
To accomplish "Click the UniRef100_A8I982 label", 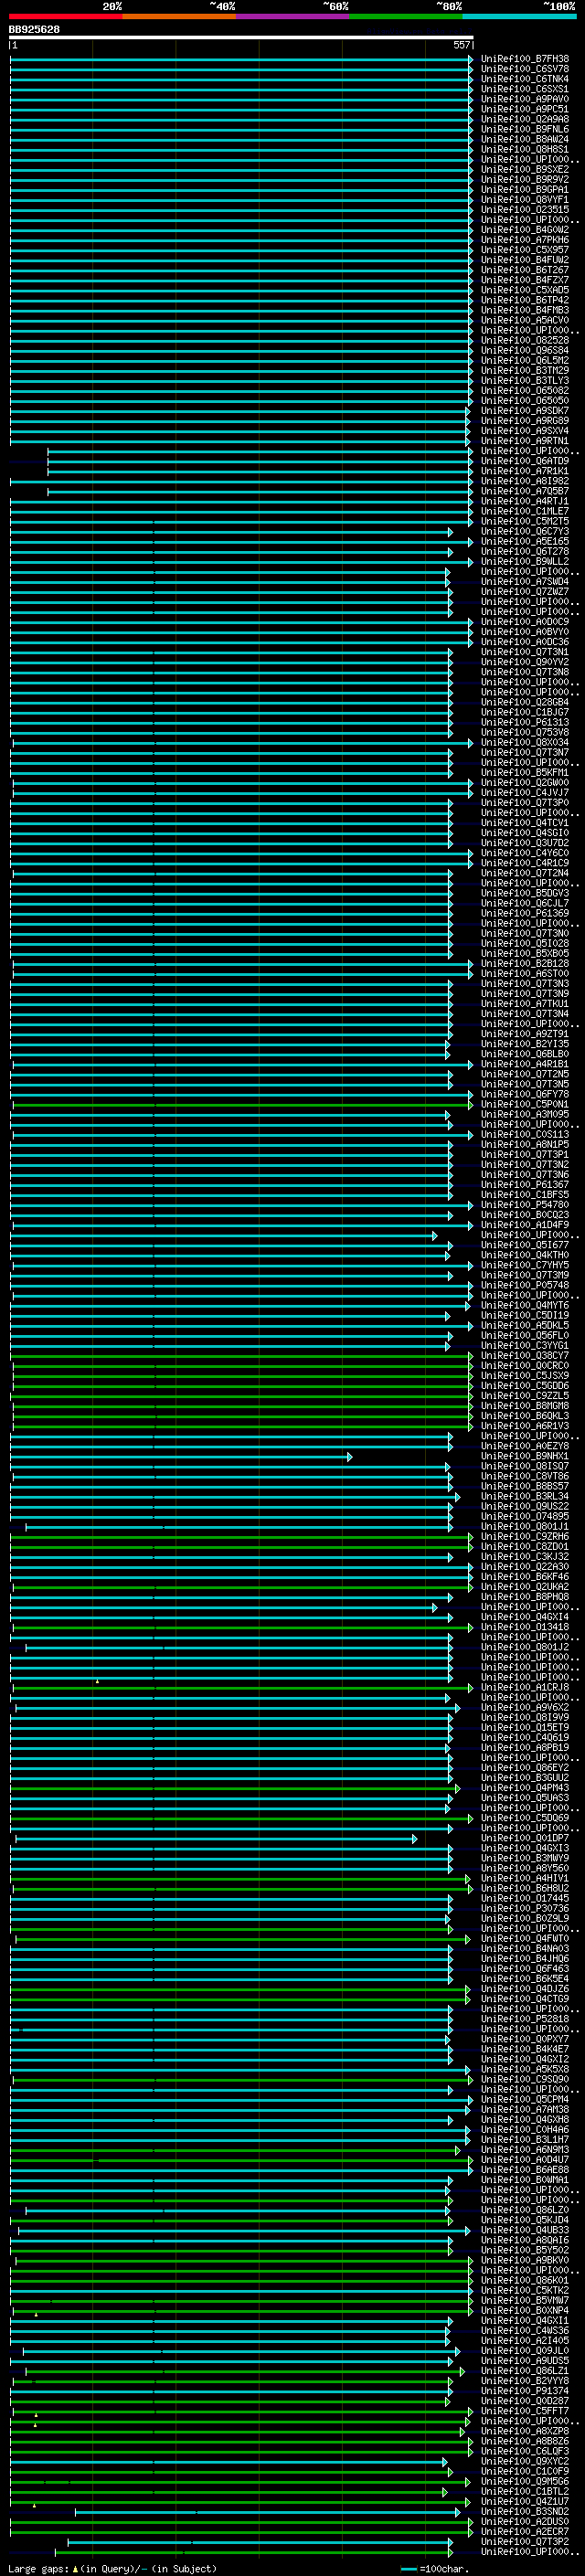I will click(525, 481).
